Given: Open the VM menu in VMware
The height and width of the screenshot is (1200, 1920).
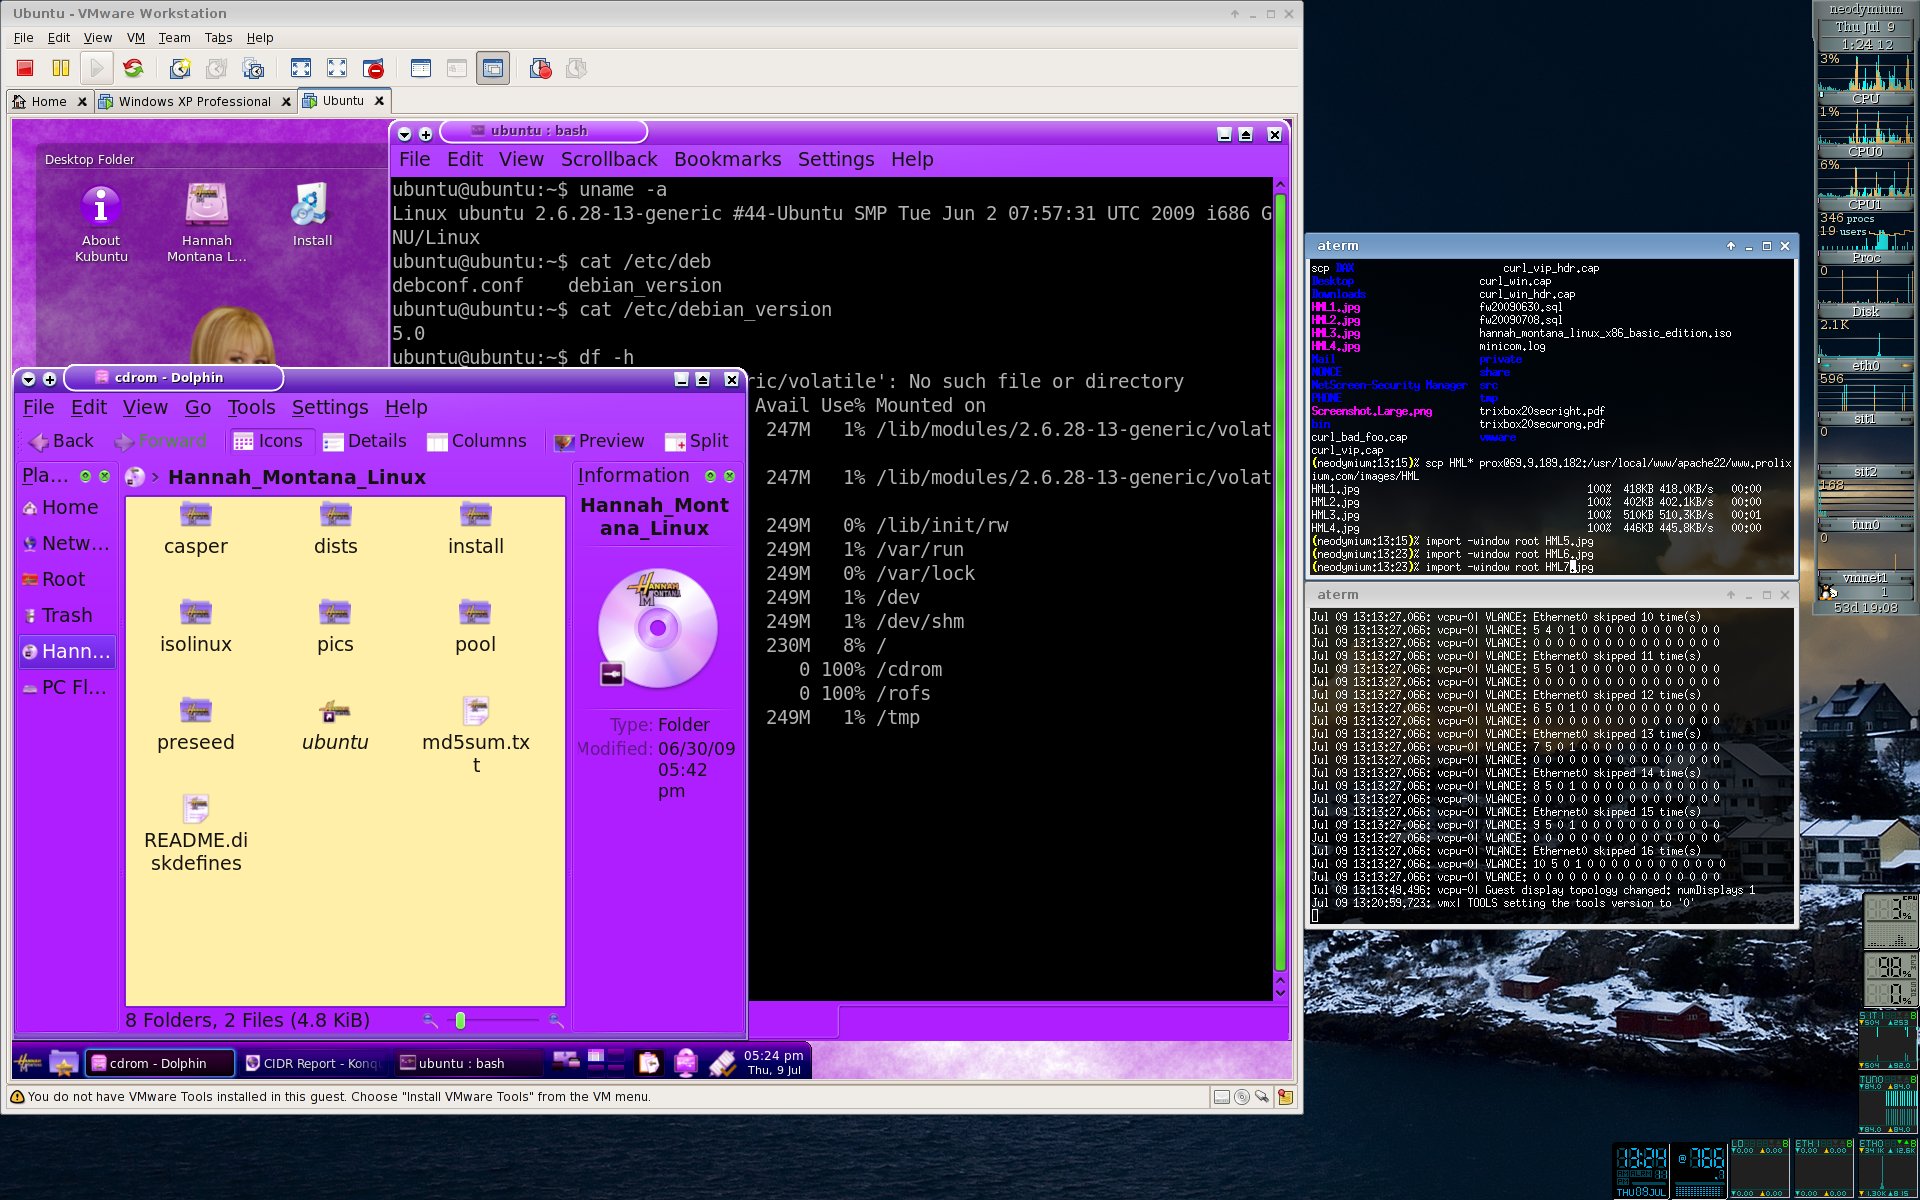Looking at the screenshot, I should pos(135,38).
